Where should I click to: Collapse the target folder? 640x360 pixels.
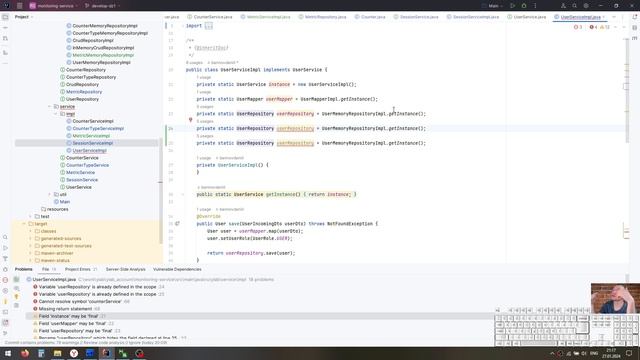pyautogui.click(x=24, y=224)
